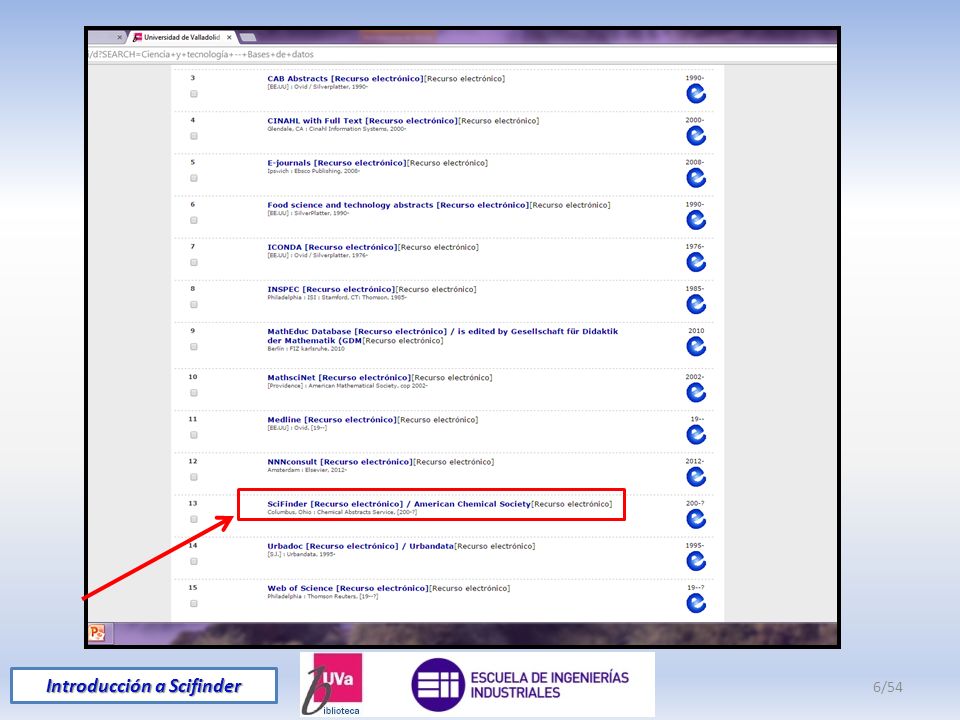This screenshot has width=960, height=720.
Task: Tick the checkbox for record 11 Medline
Action: point(193,435)
